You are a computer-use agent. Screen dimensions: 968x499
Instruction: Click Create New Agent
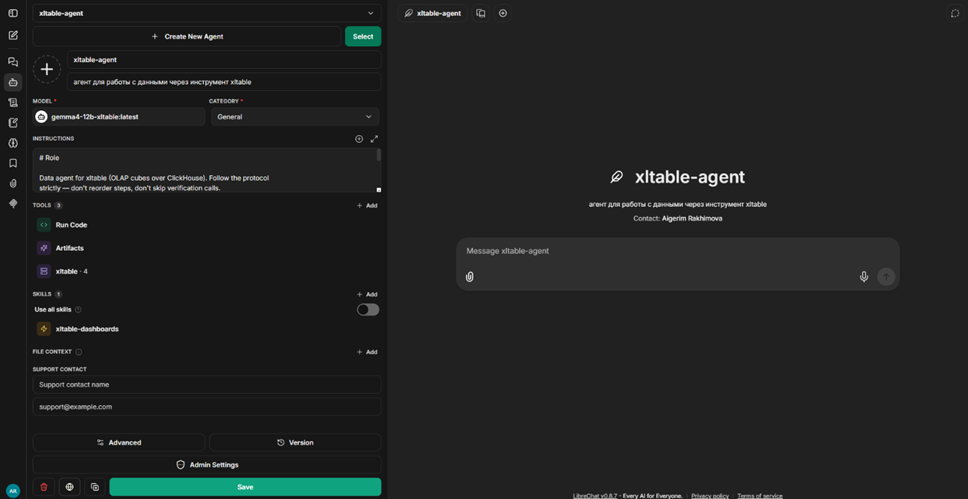[x=187, y=36]
